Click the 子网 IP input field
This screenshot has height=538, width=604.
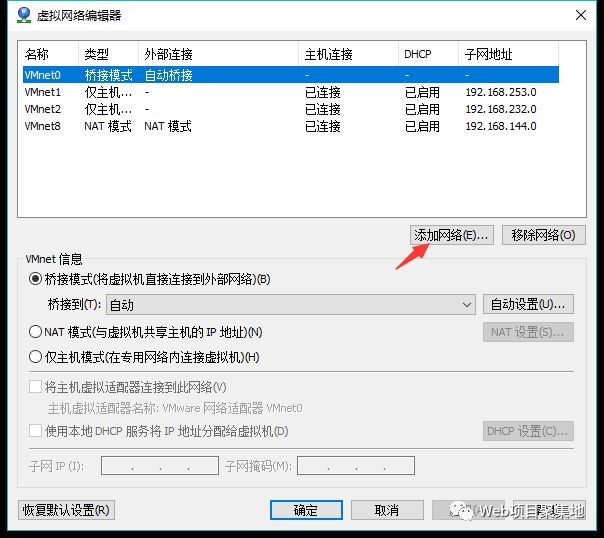tap(160, 466)
